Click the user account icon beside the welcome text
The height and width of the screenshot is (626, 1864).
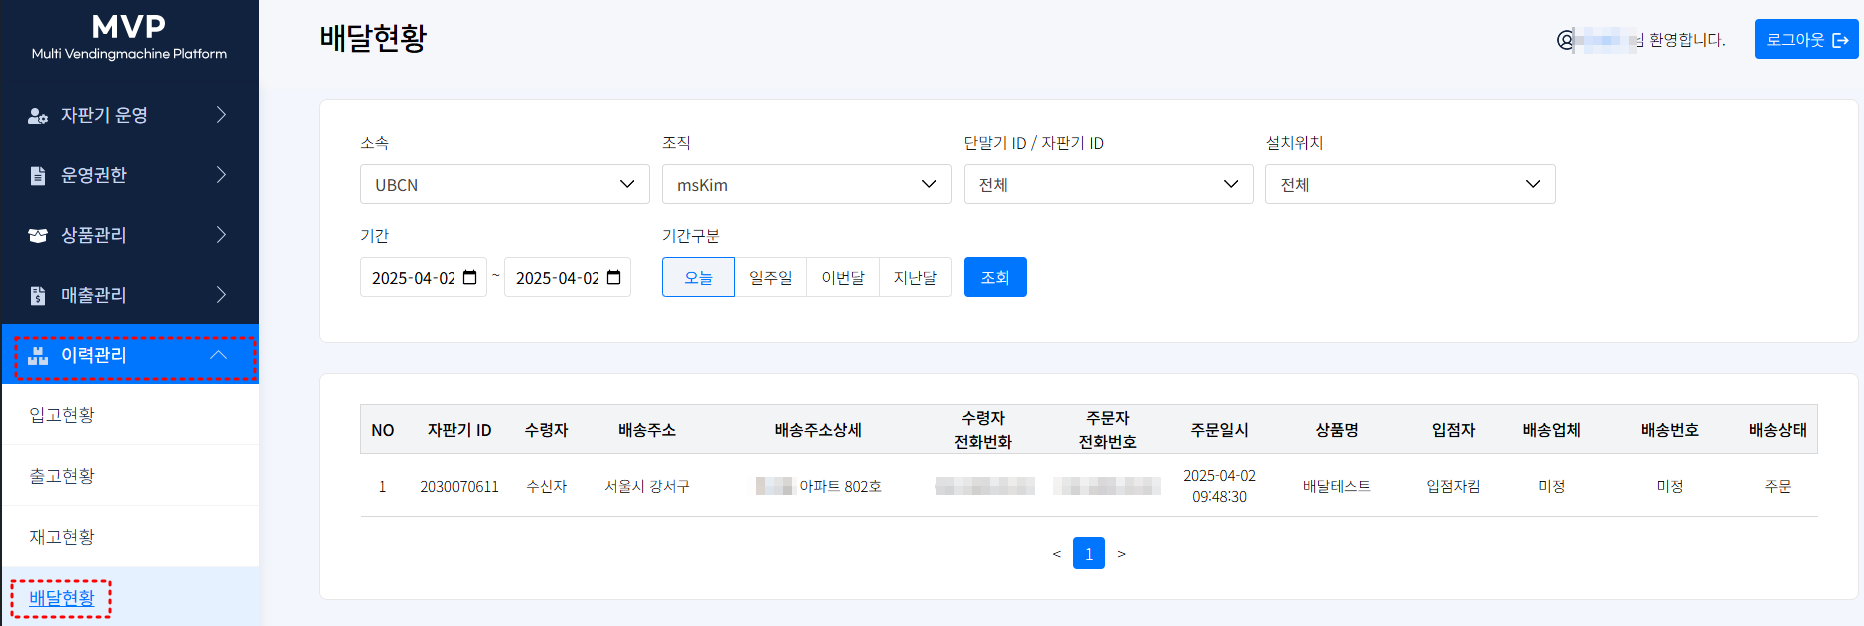coord(1565,40)
